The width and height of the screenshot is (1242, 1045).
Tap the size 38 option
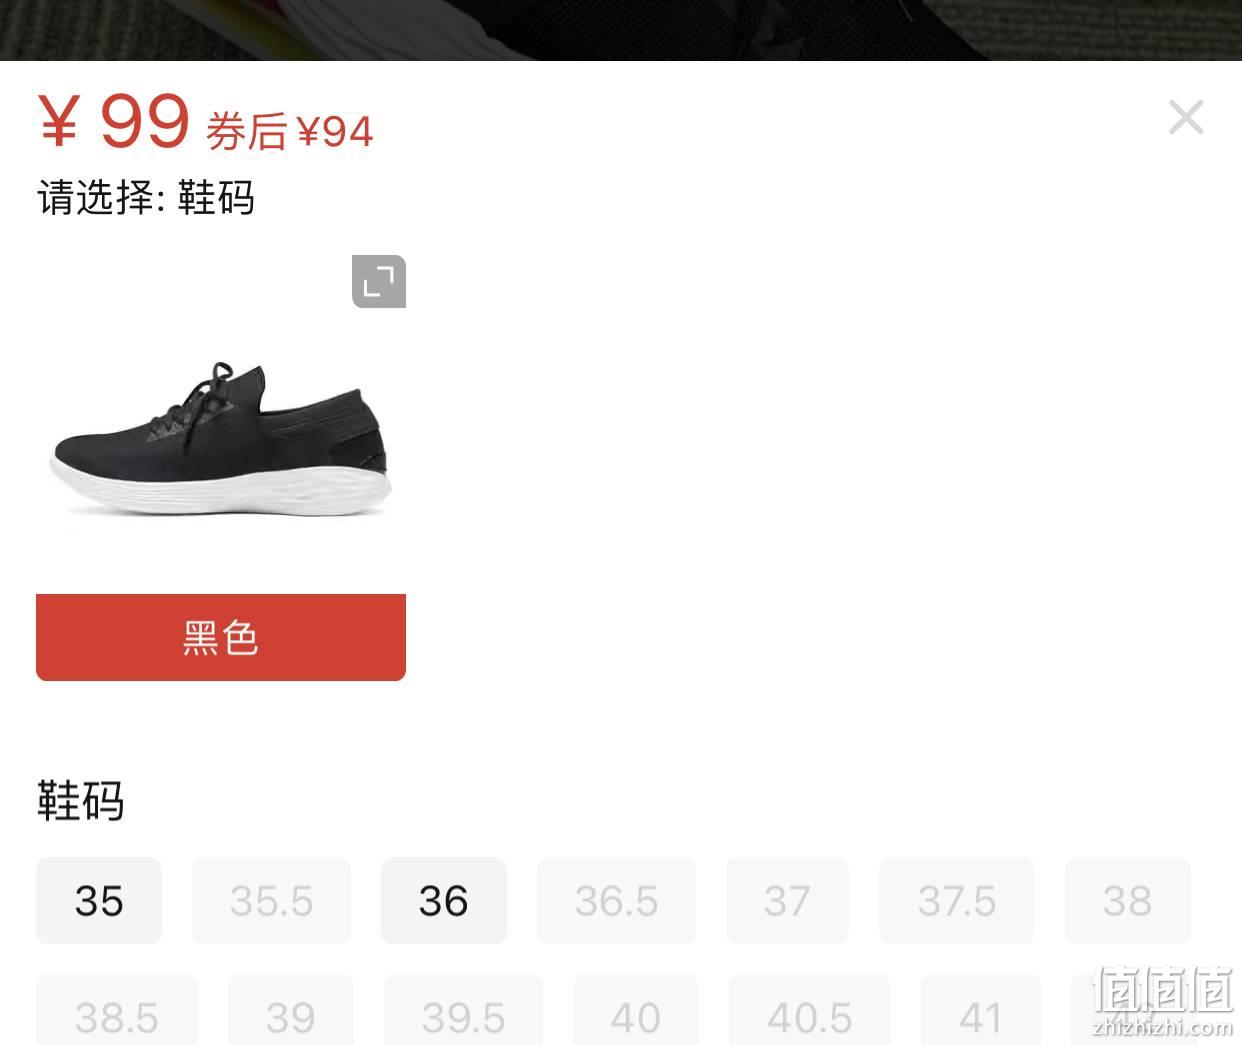point(1128,900)
